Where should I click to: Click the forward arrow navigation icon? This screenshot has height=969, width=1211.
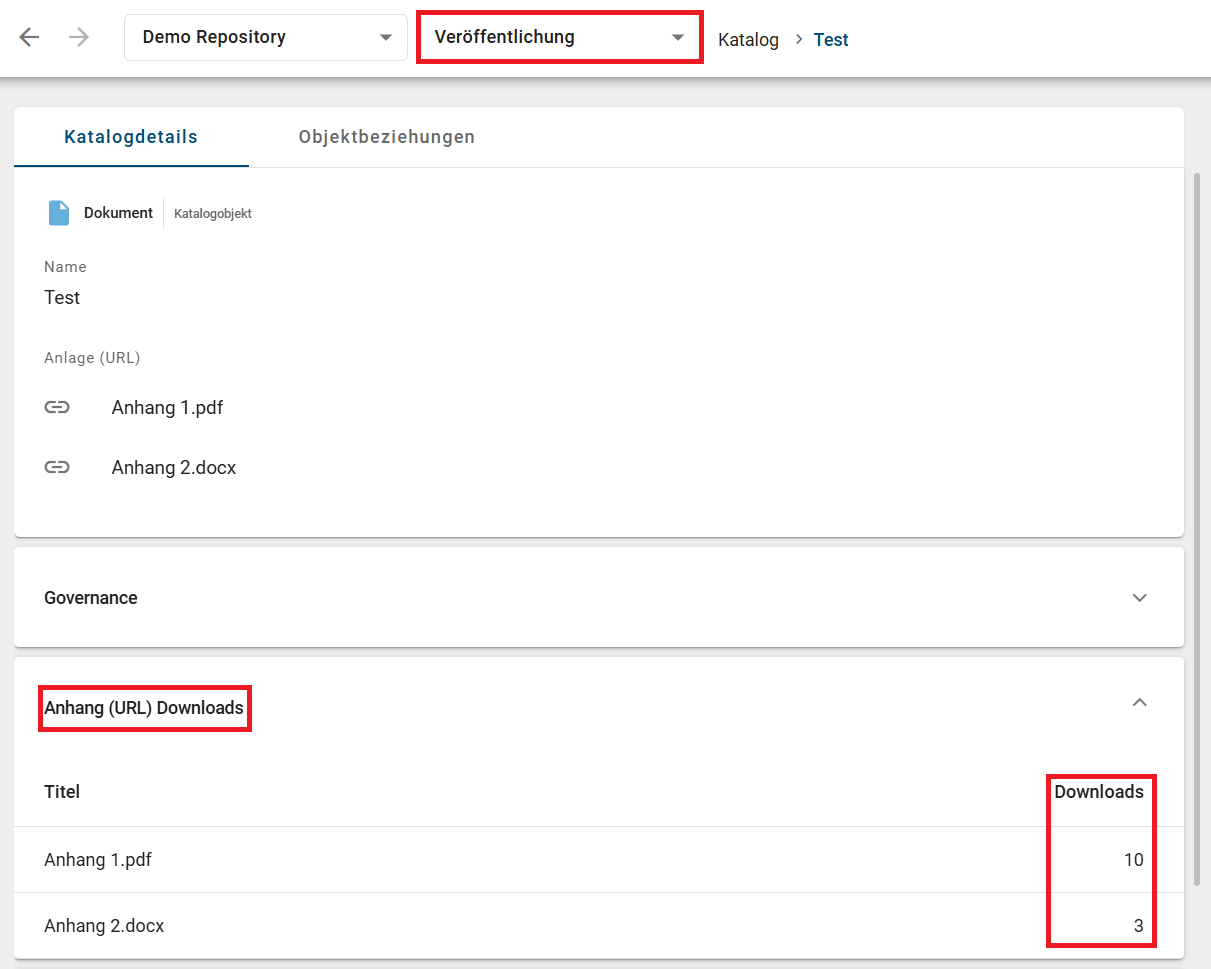tap(79, 37)
